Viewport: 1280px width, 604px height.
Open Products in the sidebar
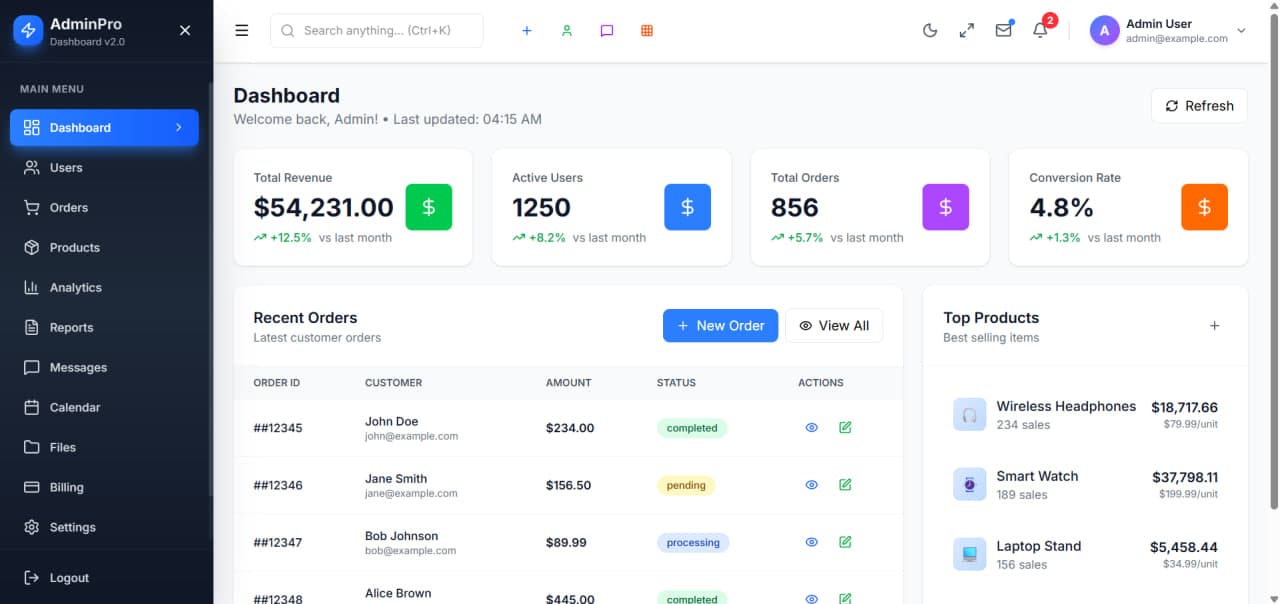coord(104,248)
